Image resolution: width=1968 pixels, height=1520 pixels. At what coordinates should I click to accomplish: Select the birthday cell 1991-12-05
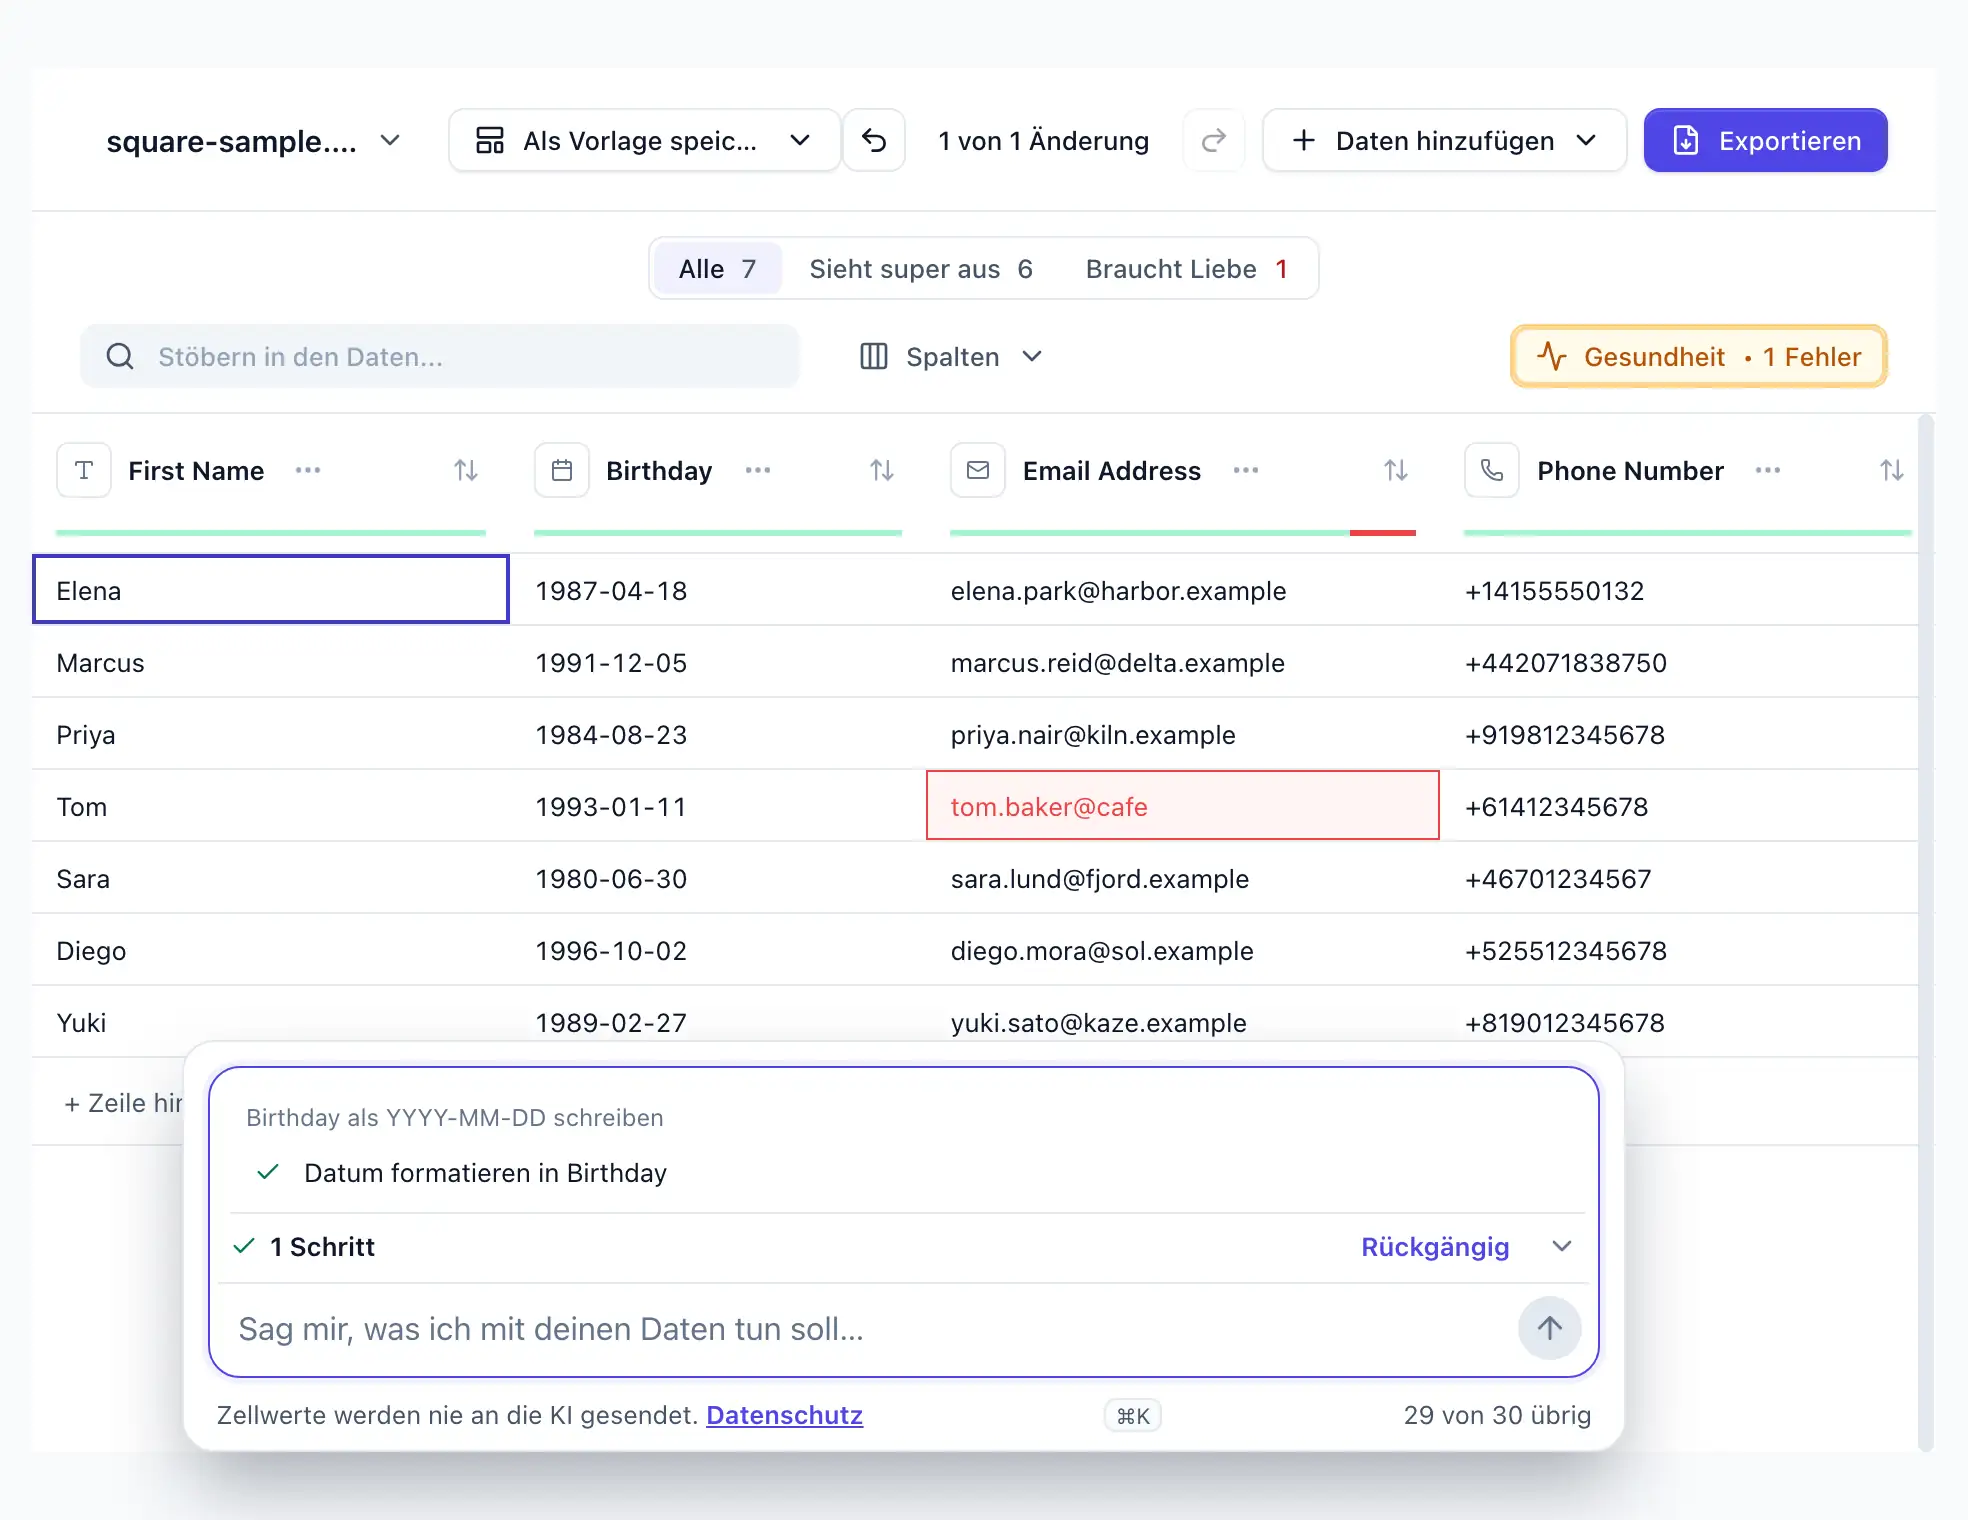(719, 662)
